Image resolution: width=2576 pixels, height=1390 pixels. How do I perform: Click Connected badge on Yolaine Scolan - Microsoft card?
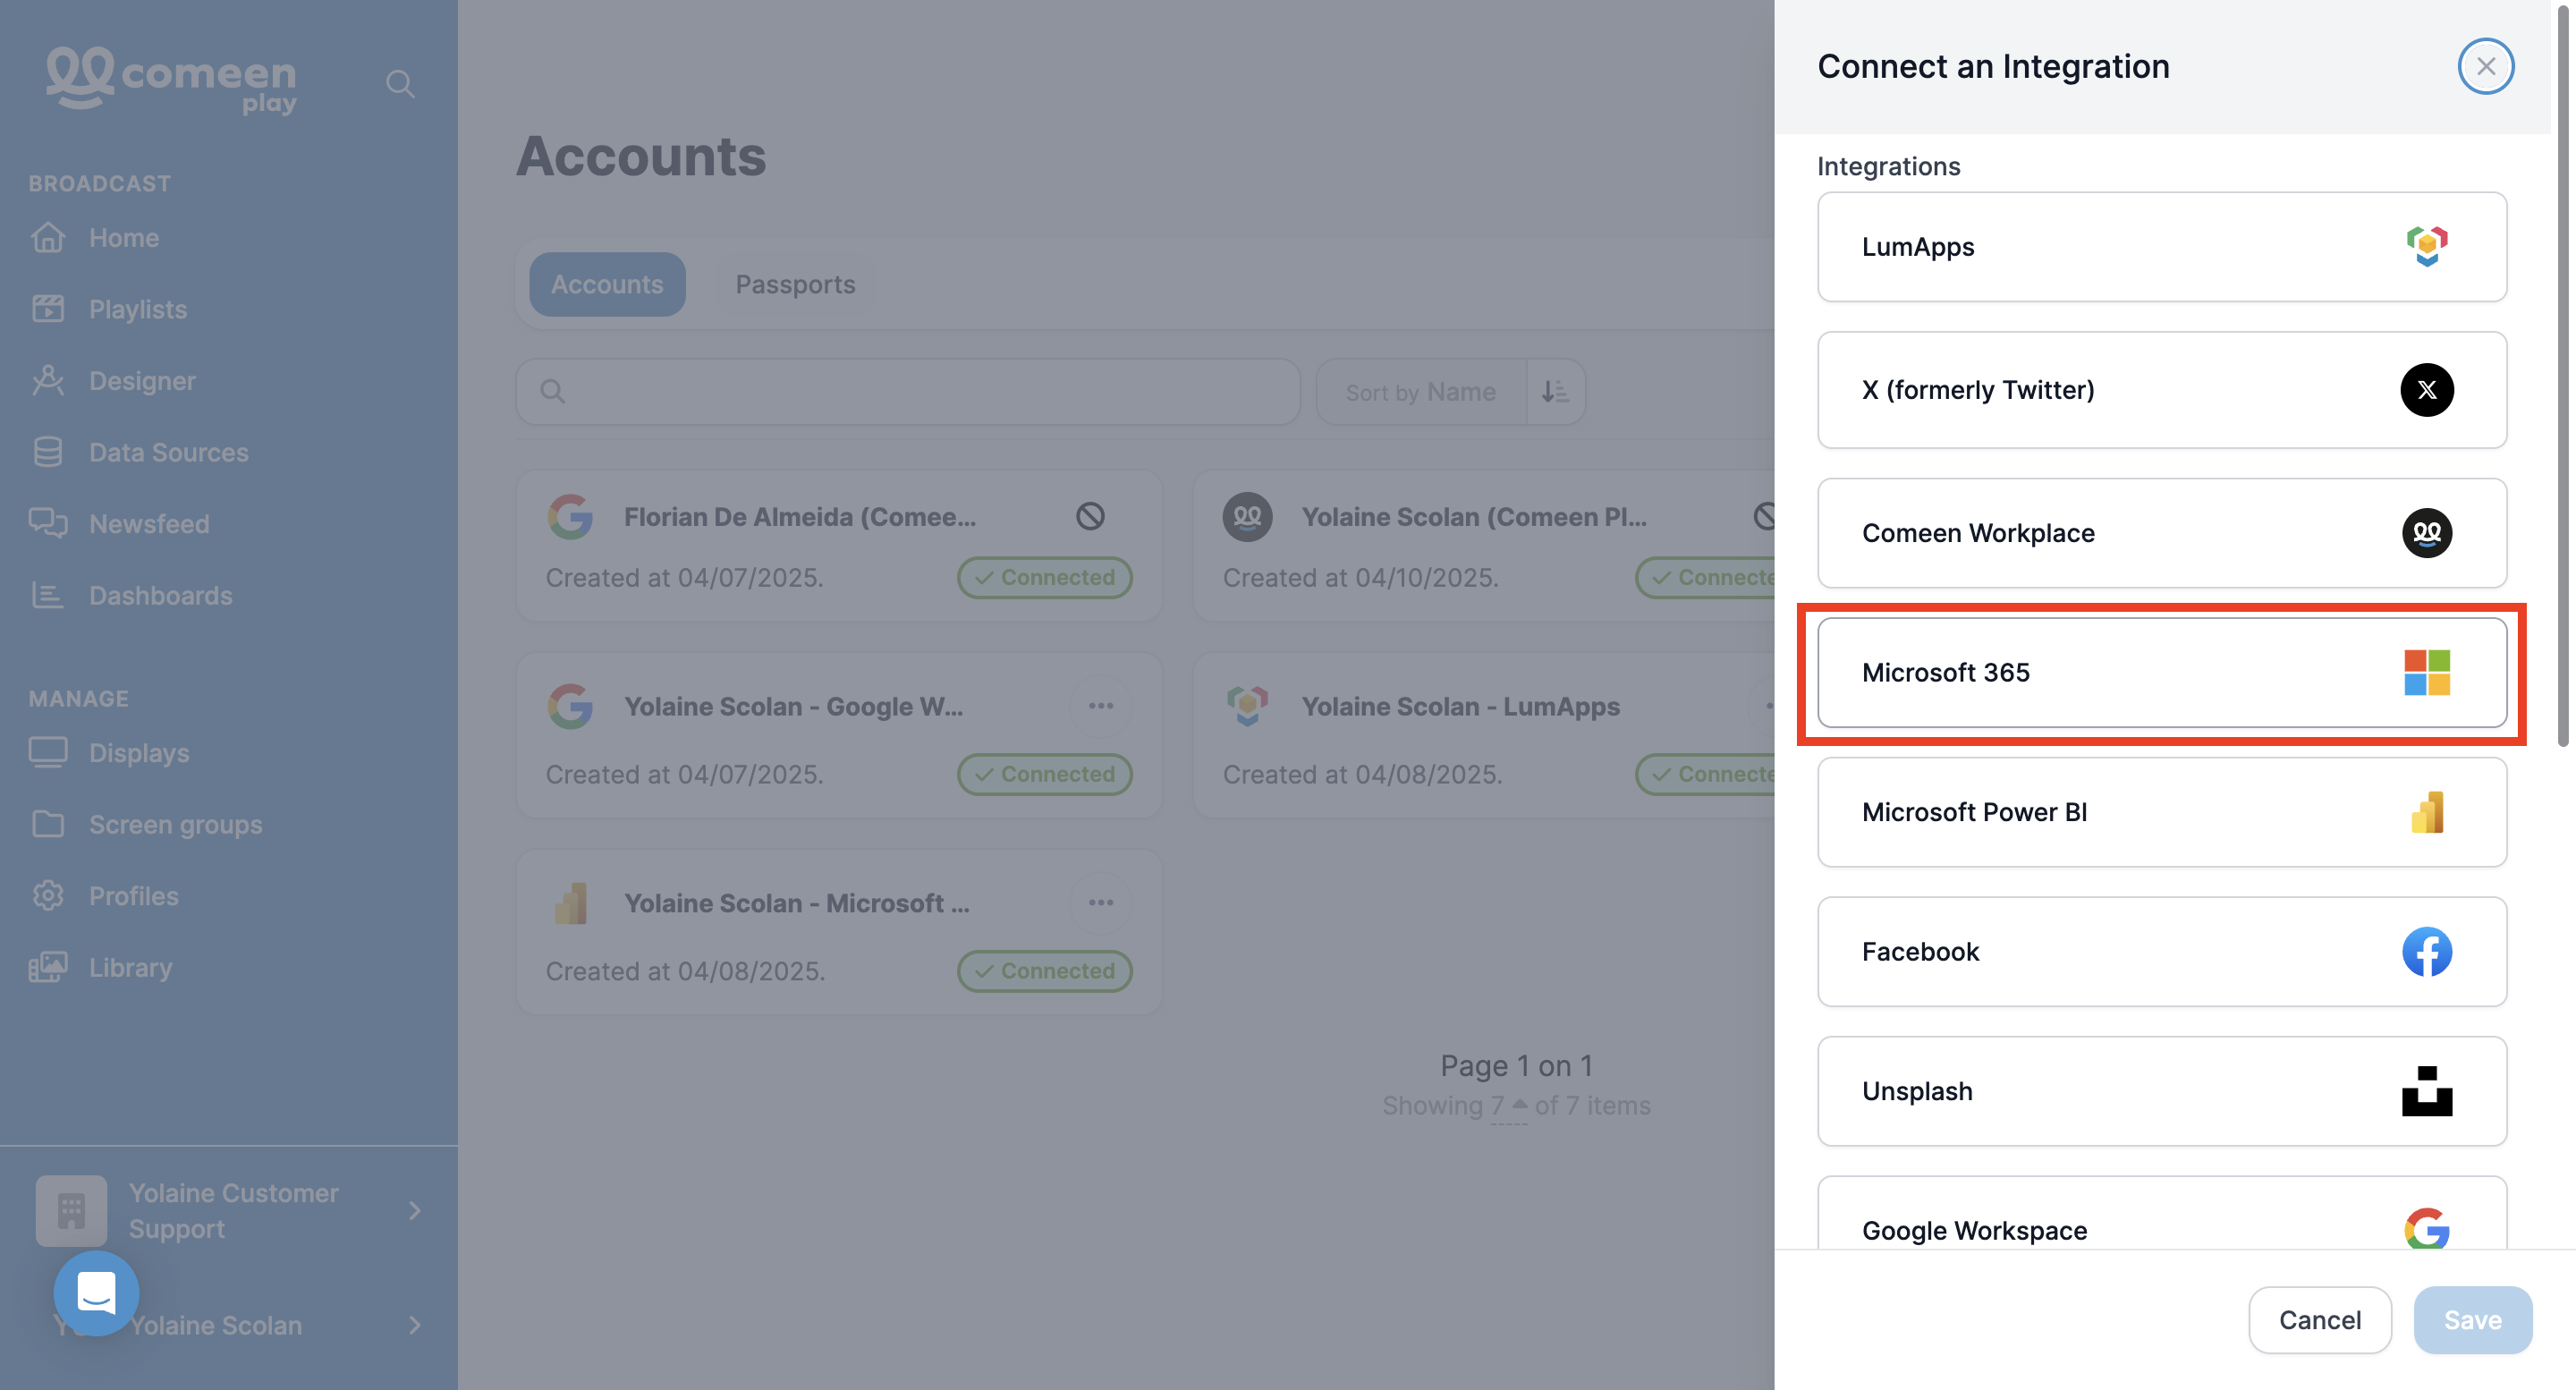tap(1044, 971)
